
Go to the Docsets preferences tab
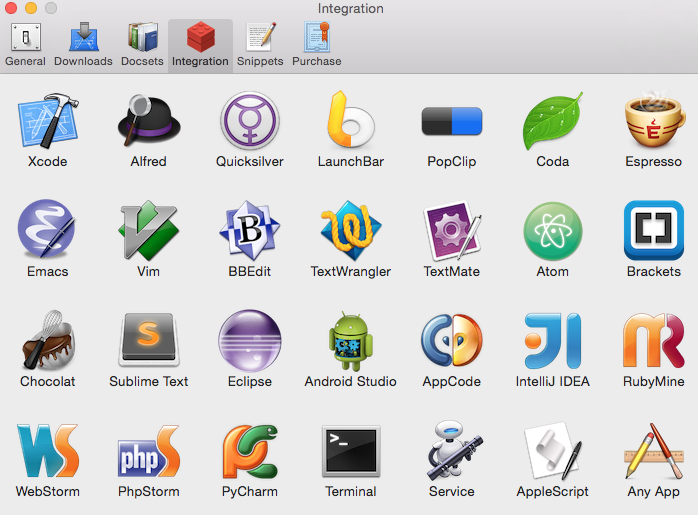click(142, 45)
